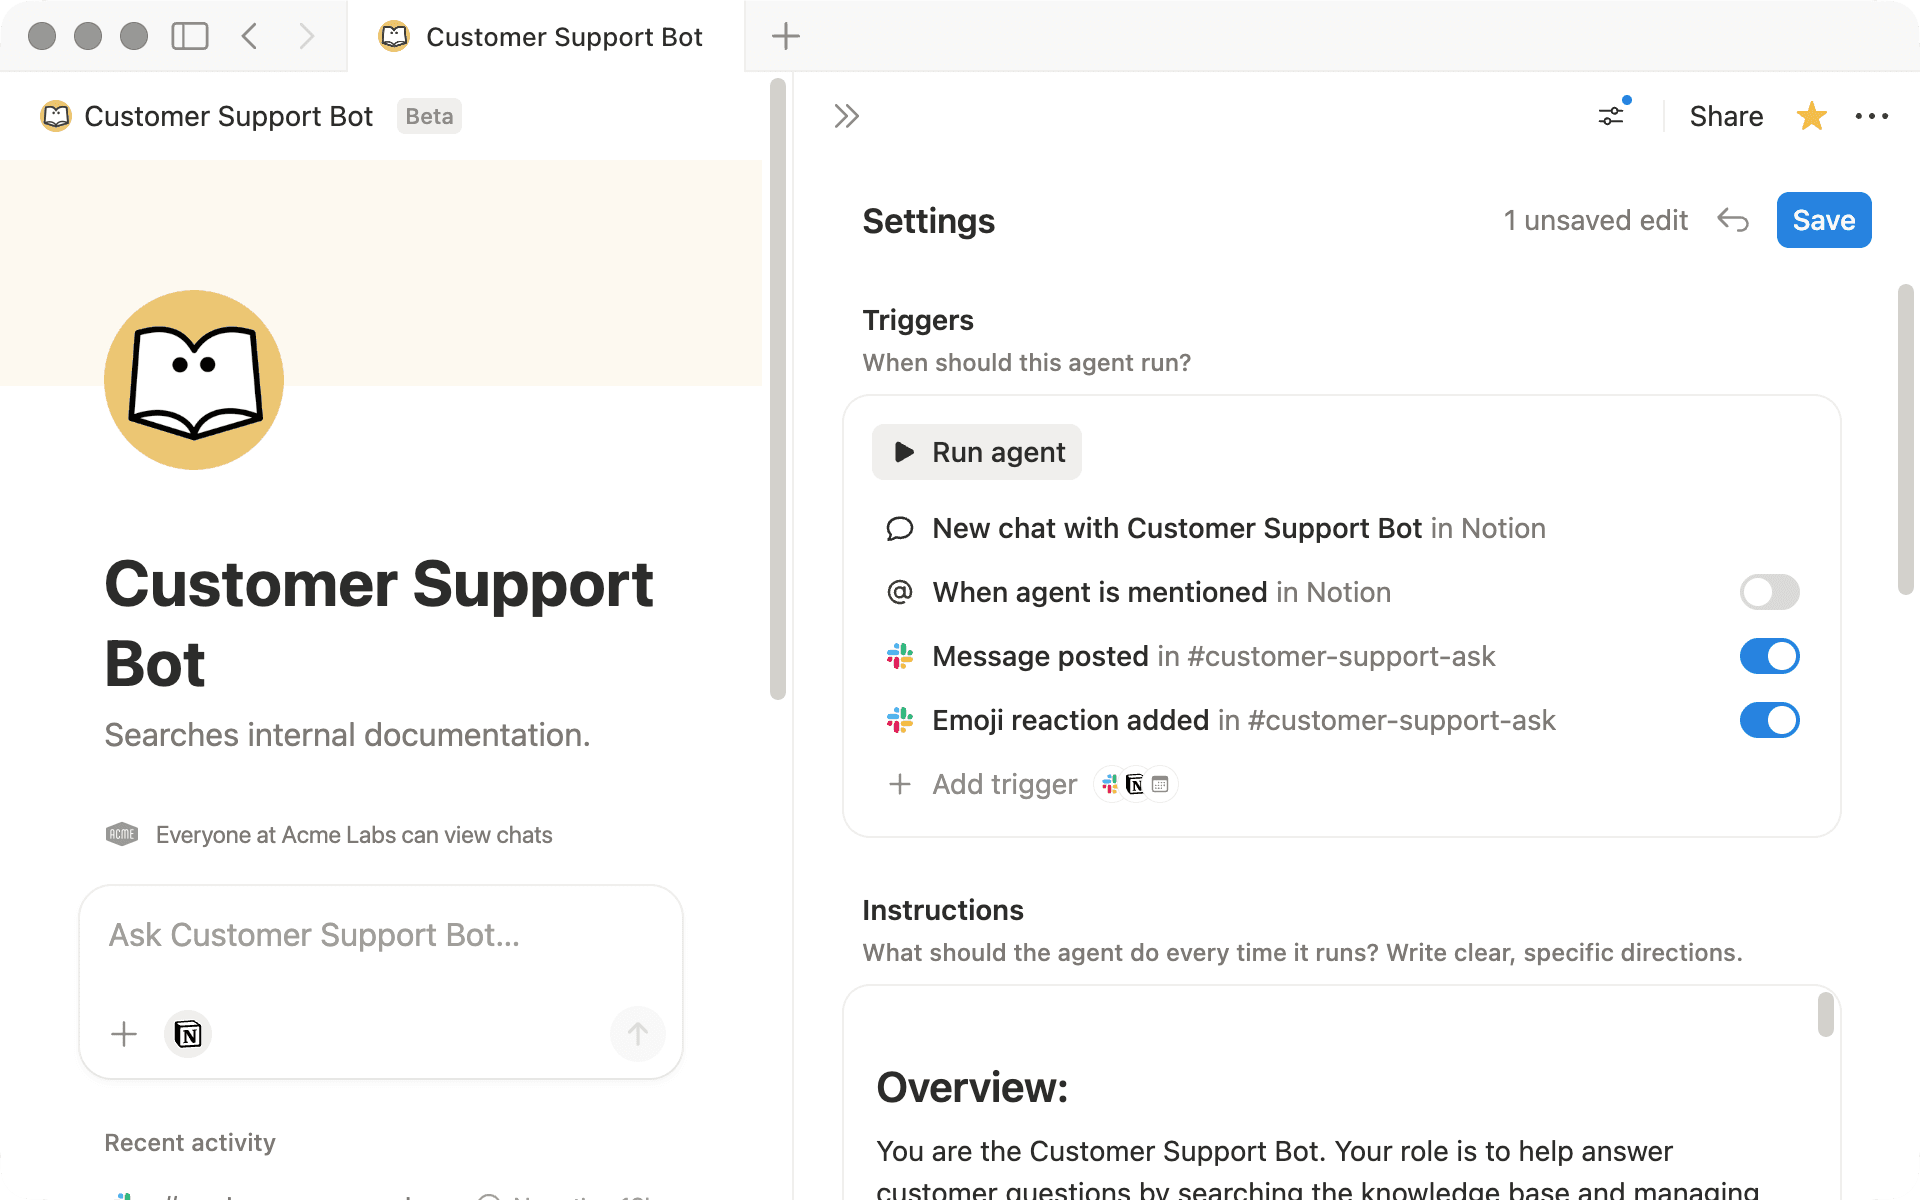Screen dimensions: 1920x1200
Task: Expand Add trigger options
Action: pos(1003,784)
